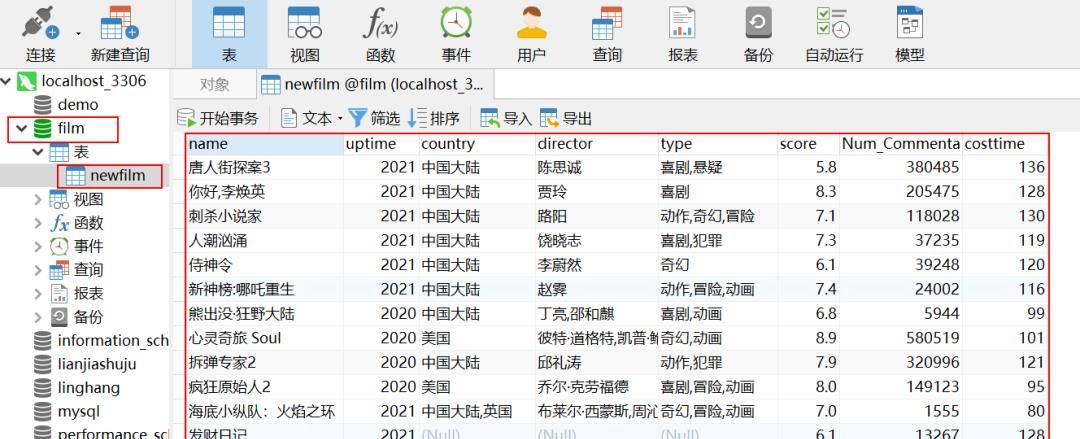Click the 筛选 filter button
The width and height of the screenshot is (1080, 439).
coord(375,119)
